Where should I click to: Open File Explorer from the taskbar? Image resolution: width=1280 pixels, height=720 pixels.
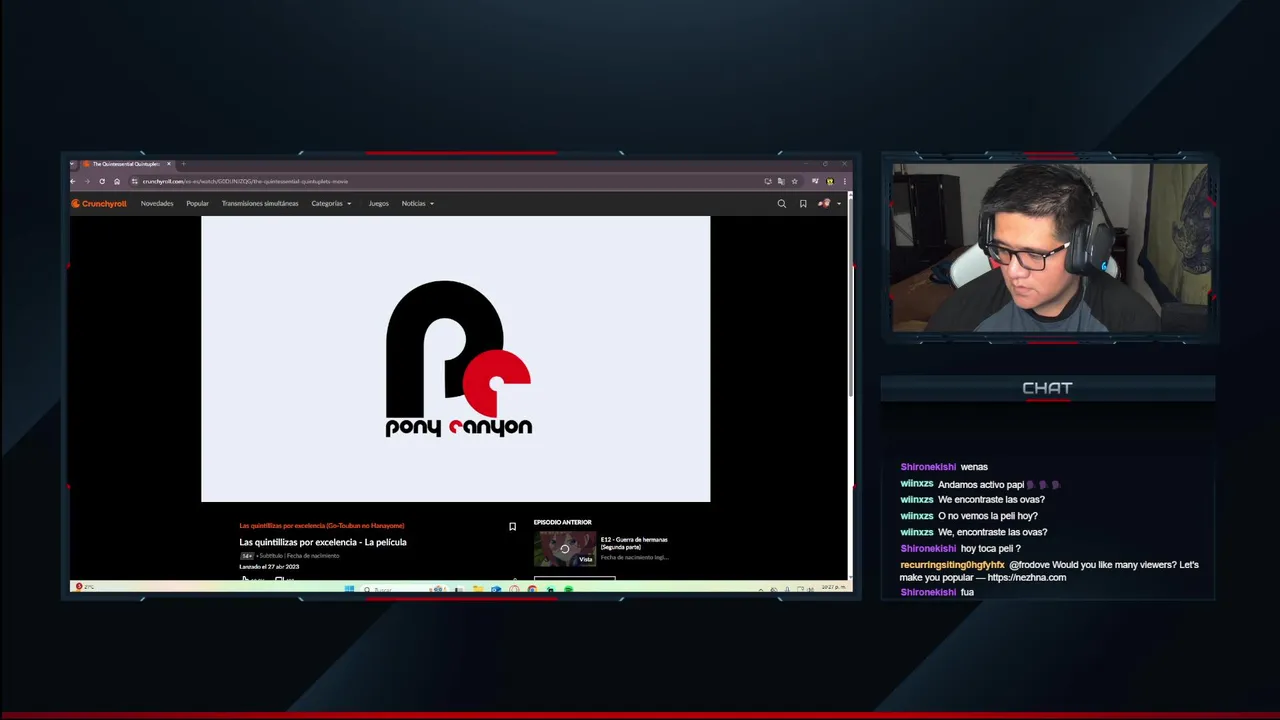[477, 588]
